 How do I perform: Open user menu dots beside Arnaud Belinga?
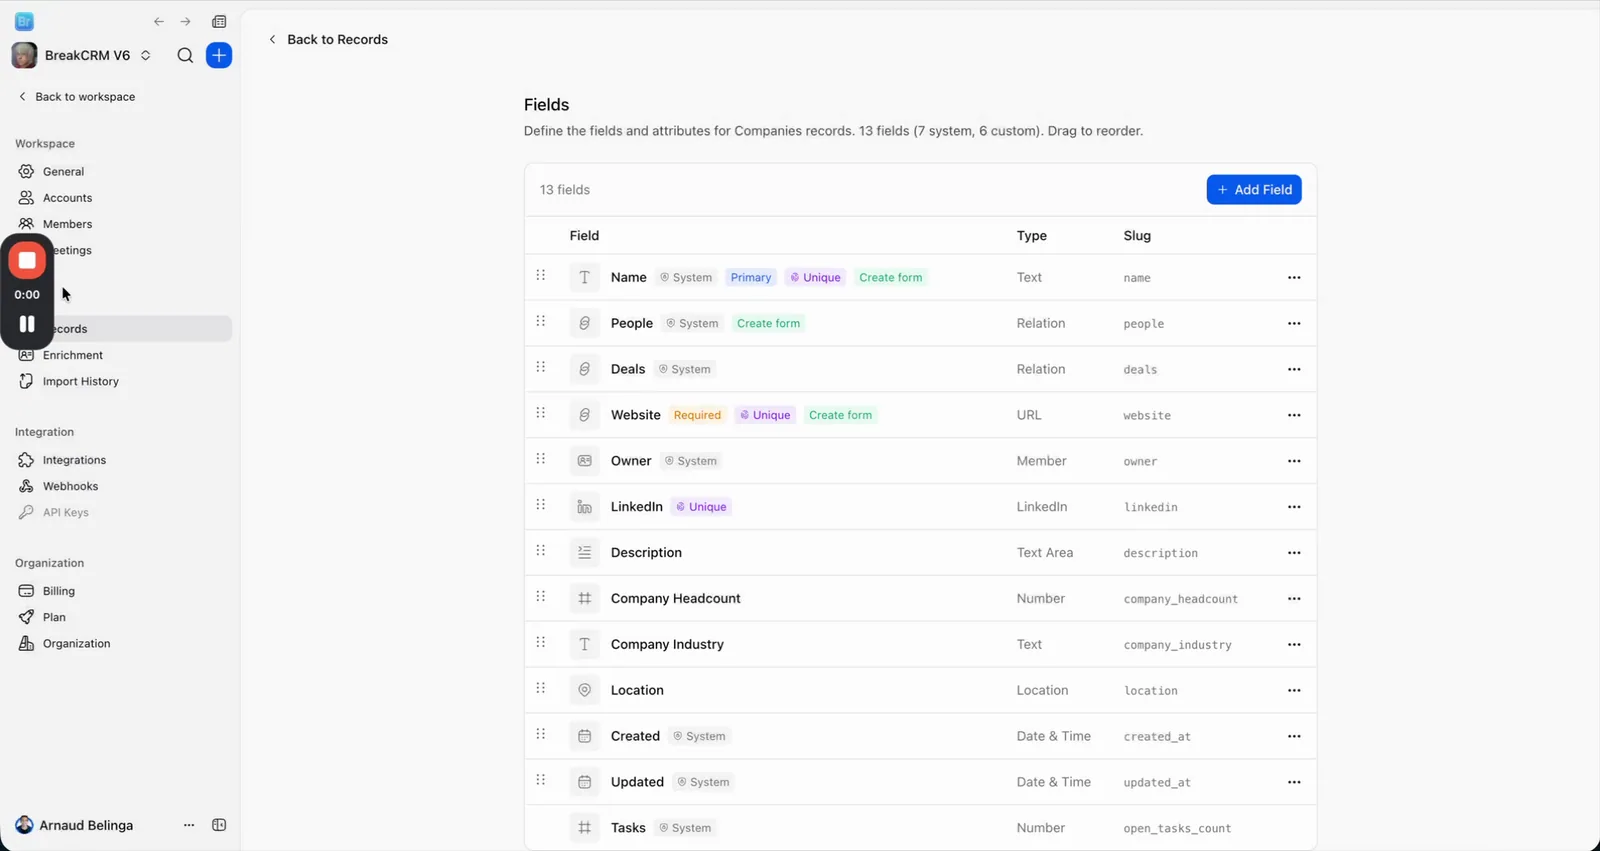(x=189, y=826)
